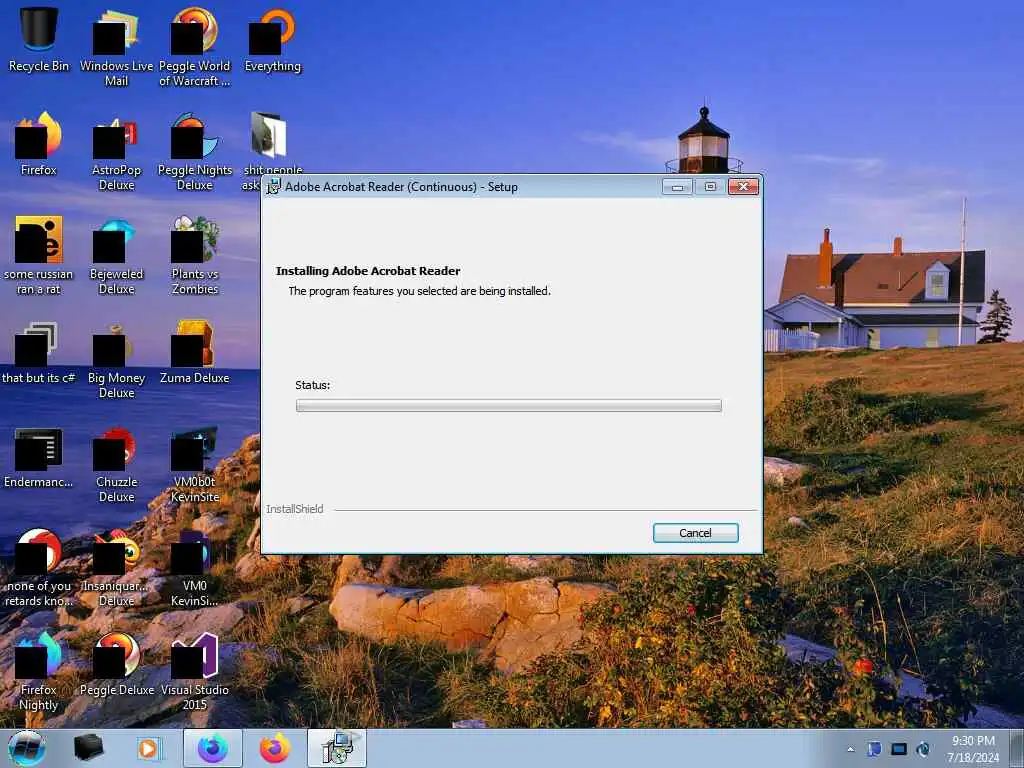Select the Bejeweled Deluxe desktop icon
The width and height of the screenshot is (1024, 768).
116,256
